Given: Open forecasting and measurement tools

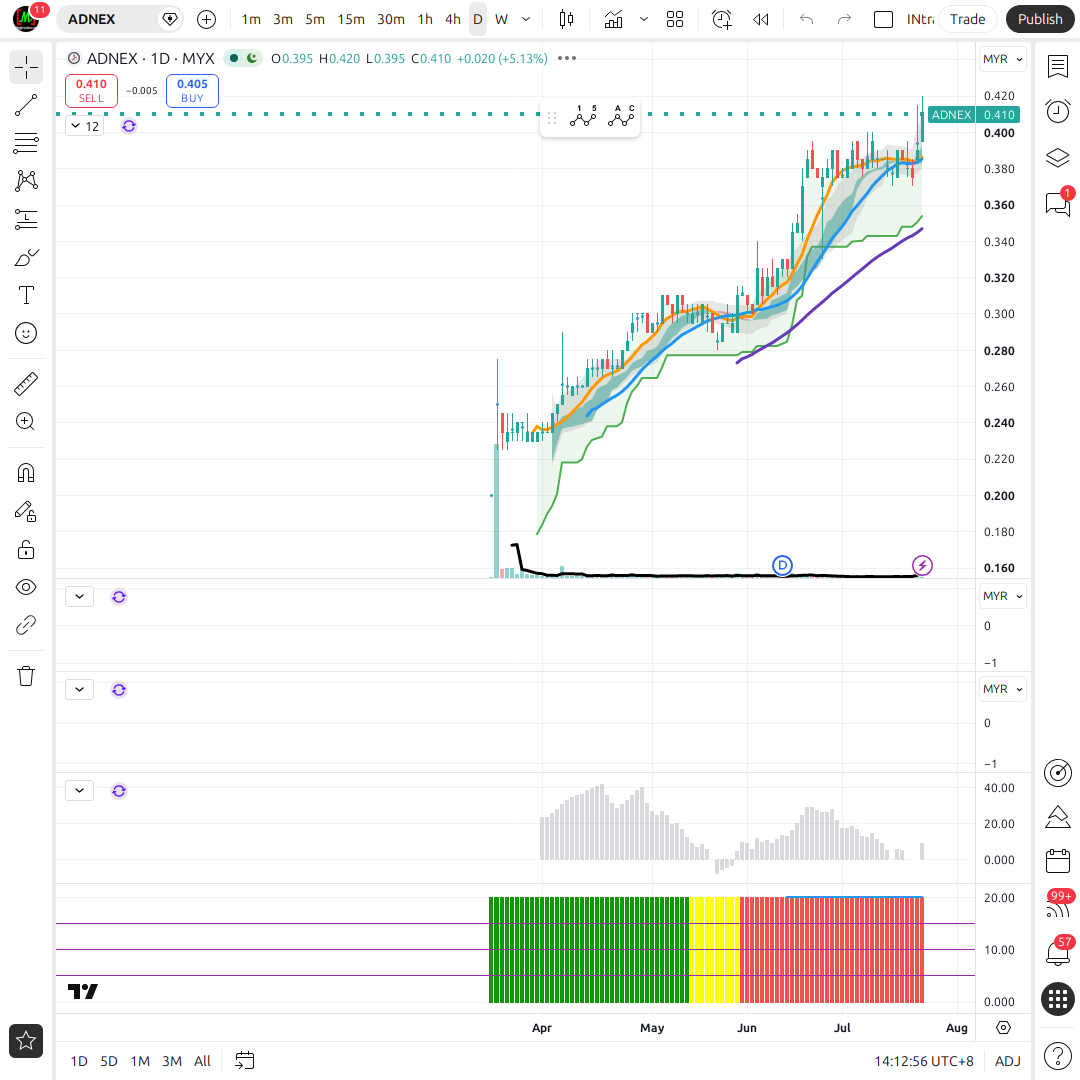Looking at the screenshot, I should tap(26, 220).
